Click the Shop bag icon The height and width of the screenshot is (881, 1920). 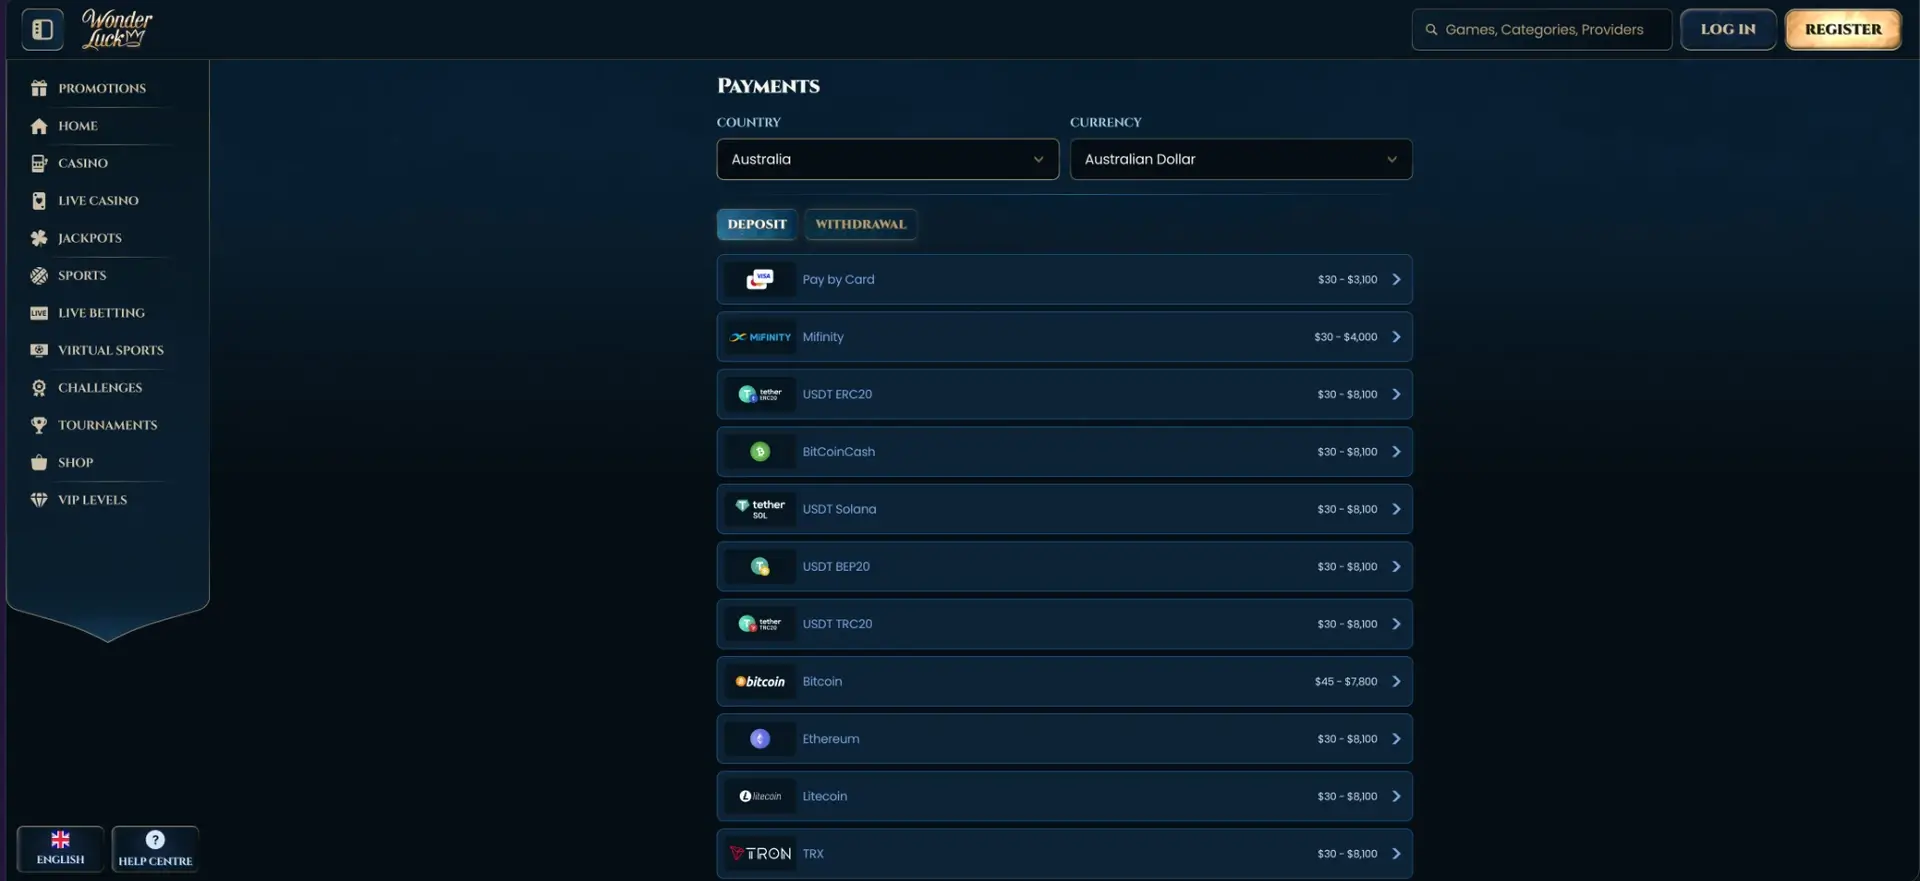pyautogui.click(x=39, y=462)
